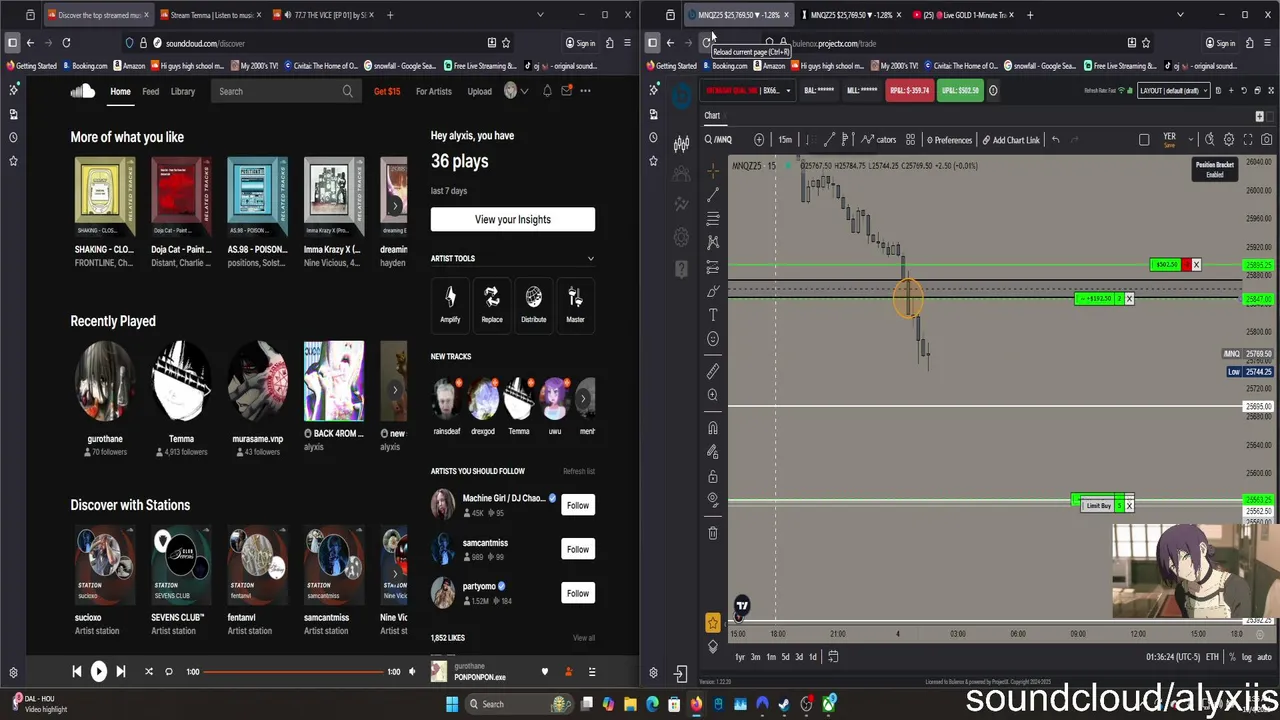This screenshot has width=1280, height=720.
Task: Like the PONPONPON.exe track with heart
Action: [545, 672]
